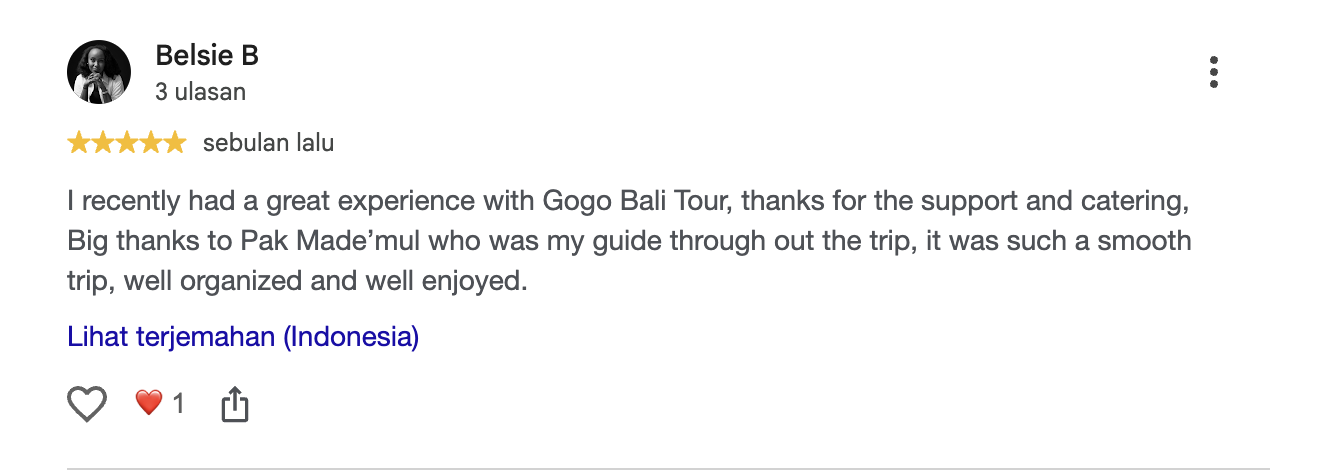Click the first yellow rating star

click(x=79, y=143)
